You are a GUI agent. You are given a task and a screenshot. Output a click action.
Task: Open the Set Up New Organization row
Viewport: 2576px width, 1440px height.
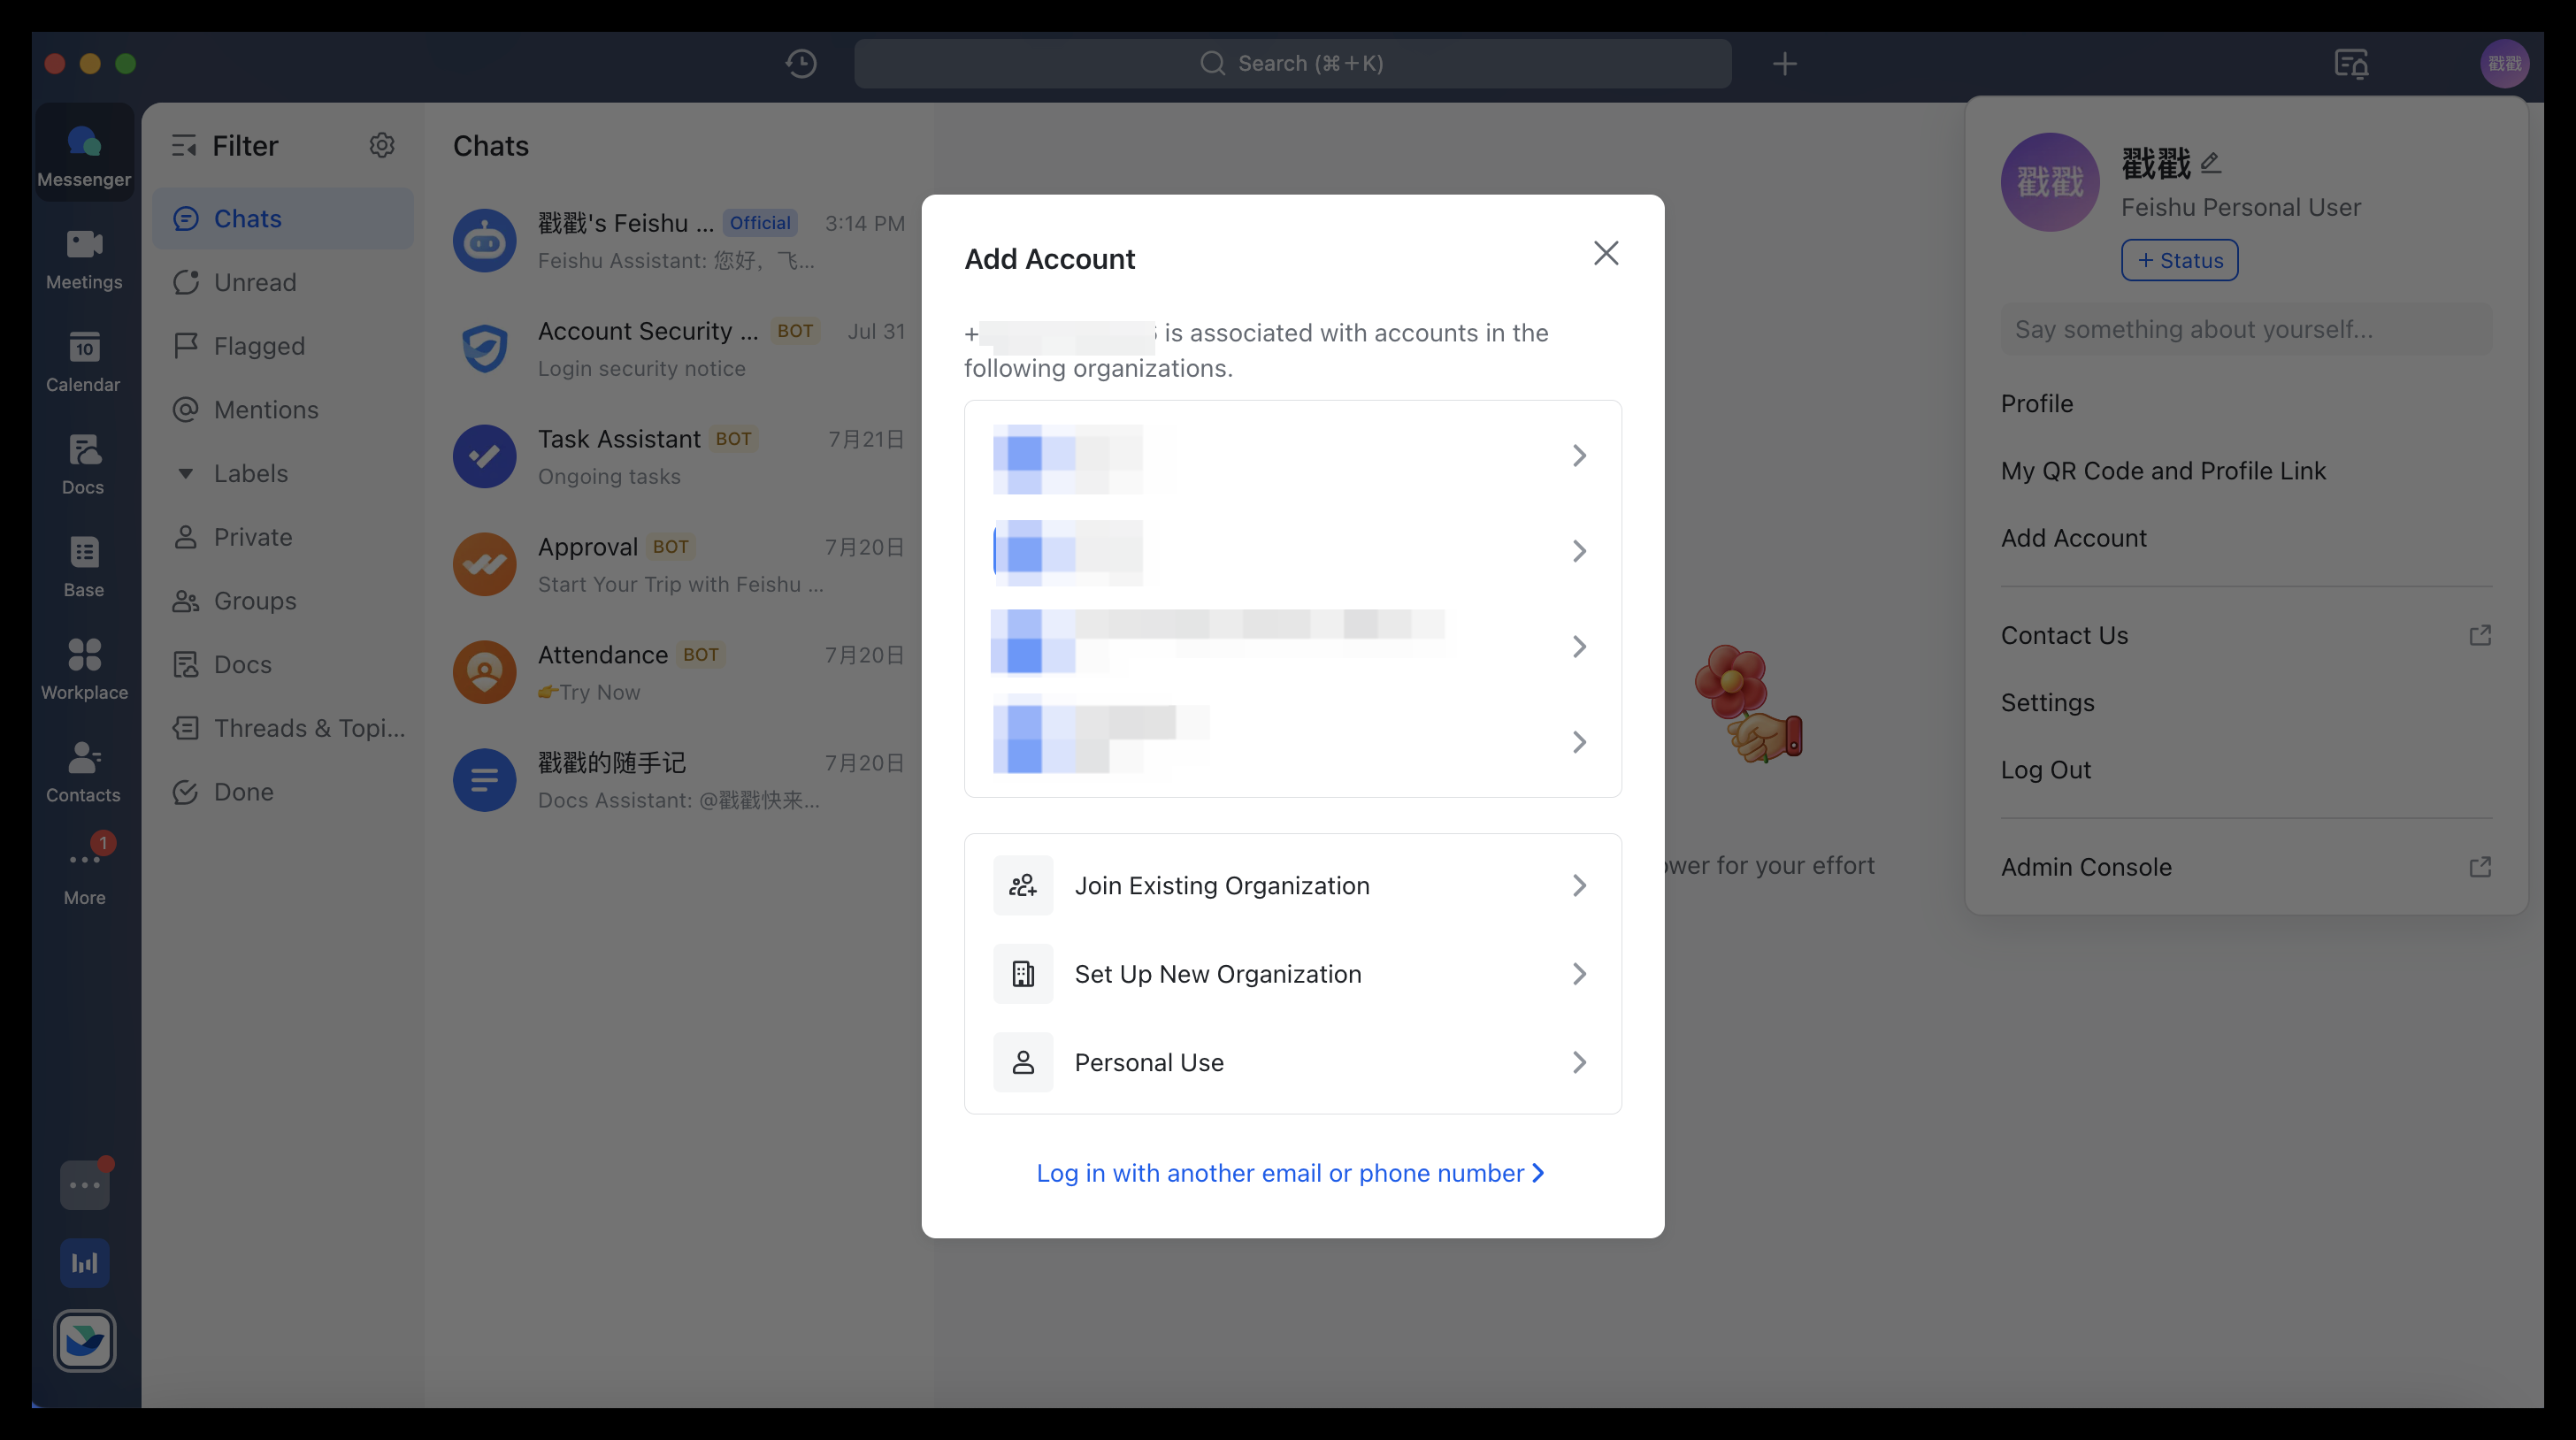(1292, 974)
